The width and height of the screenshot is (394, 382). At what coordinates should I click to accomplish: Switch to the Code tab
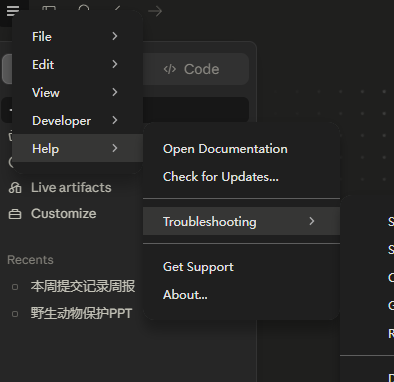(196, 69)
